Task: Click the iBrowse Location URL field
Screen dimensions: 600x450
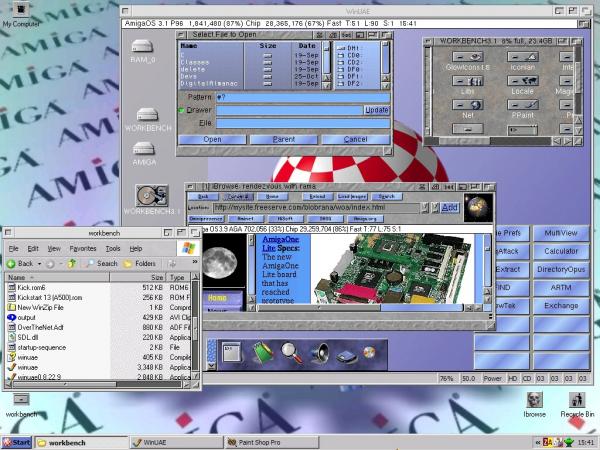Action: pyautogui.click(x=316, y=208)
